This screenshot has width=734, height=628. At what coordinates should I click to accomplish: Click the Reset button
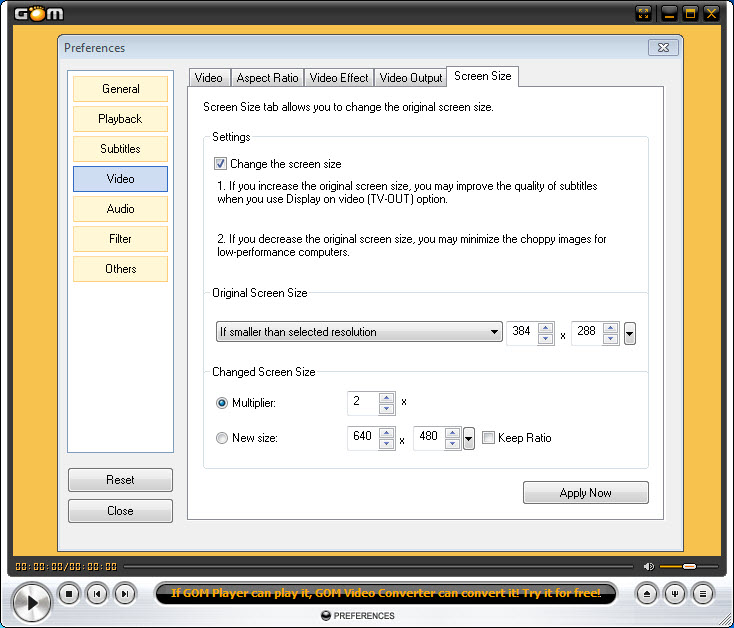point(120,480)
